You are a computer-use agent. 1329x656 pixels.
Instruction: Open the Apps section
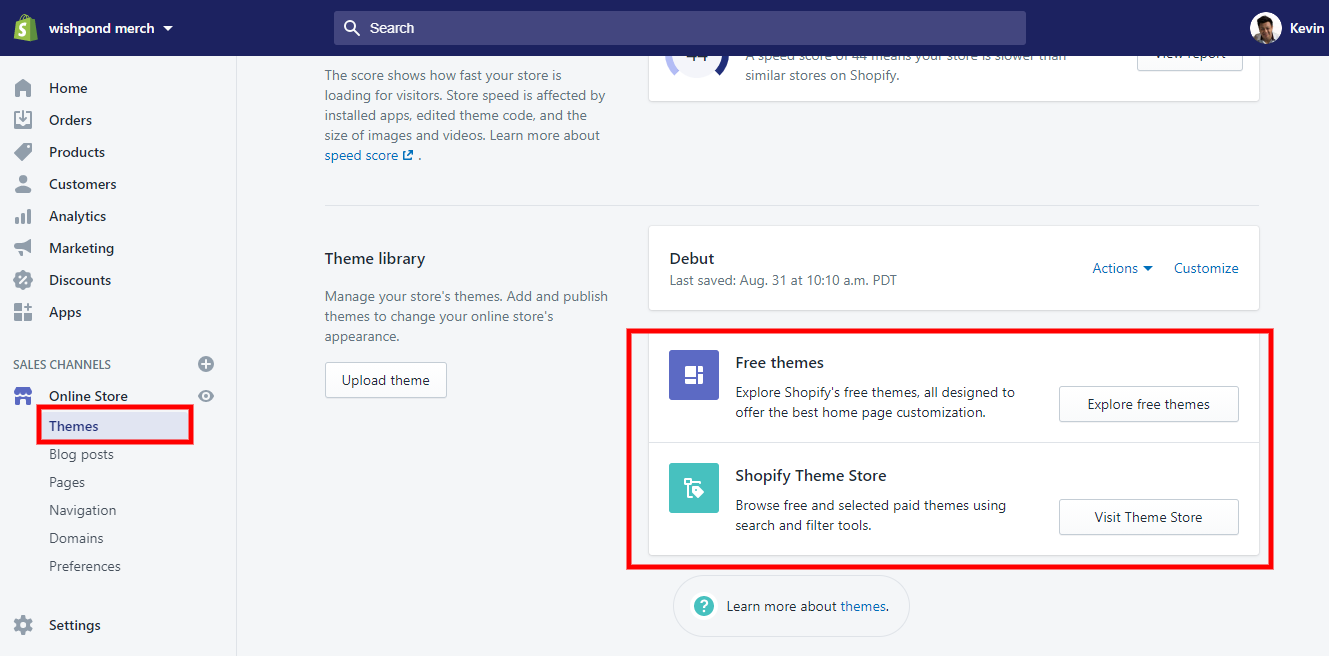[65, 312]
